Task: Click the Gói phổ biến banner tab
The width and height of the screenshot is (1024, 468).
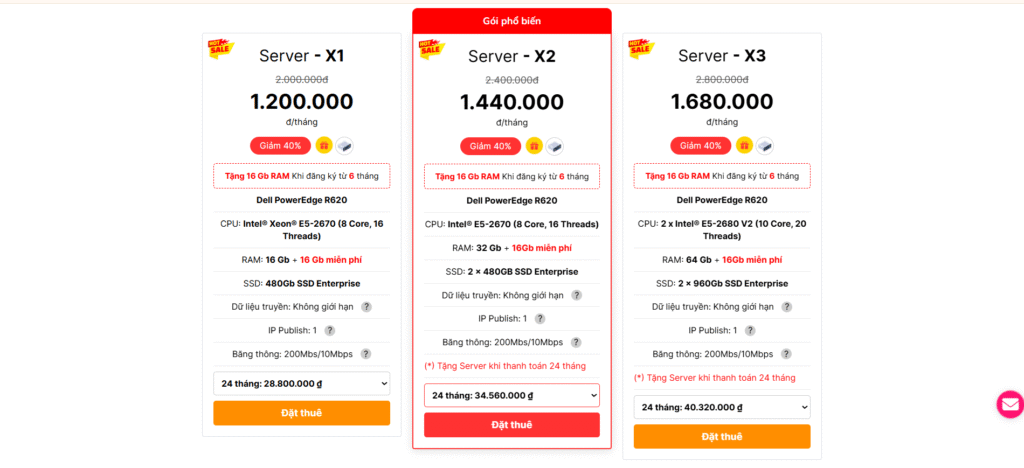Action: point(511,20)
